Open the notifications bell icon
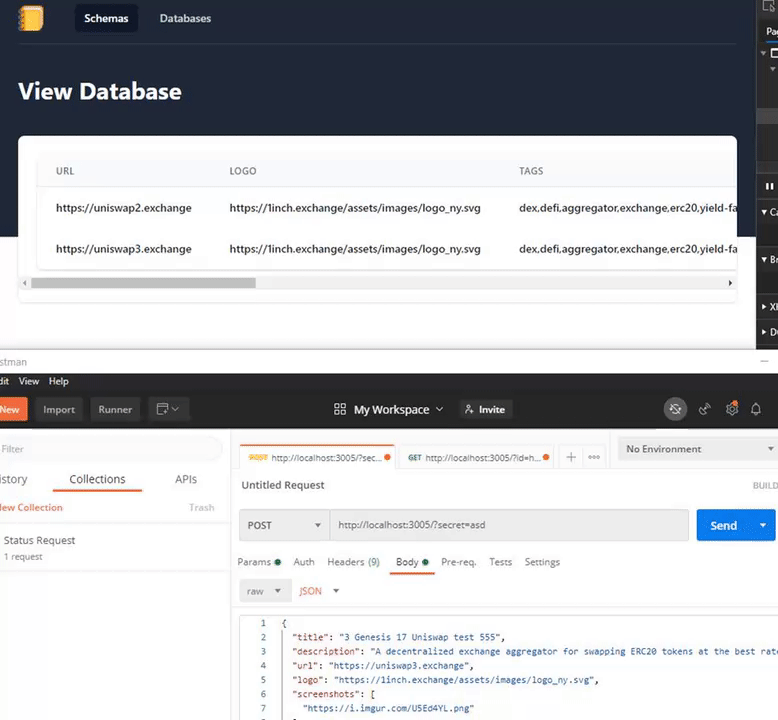The width and height of the screenshot is (778, 720). pyautogui.click(x=756, y=409)
